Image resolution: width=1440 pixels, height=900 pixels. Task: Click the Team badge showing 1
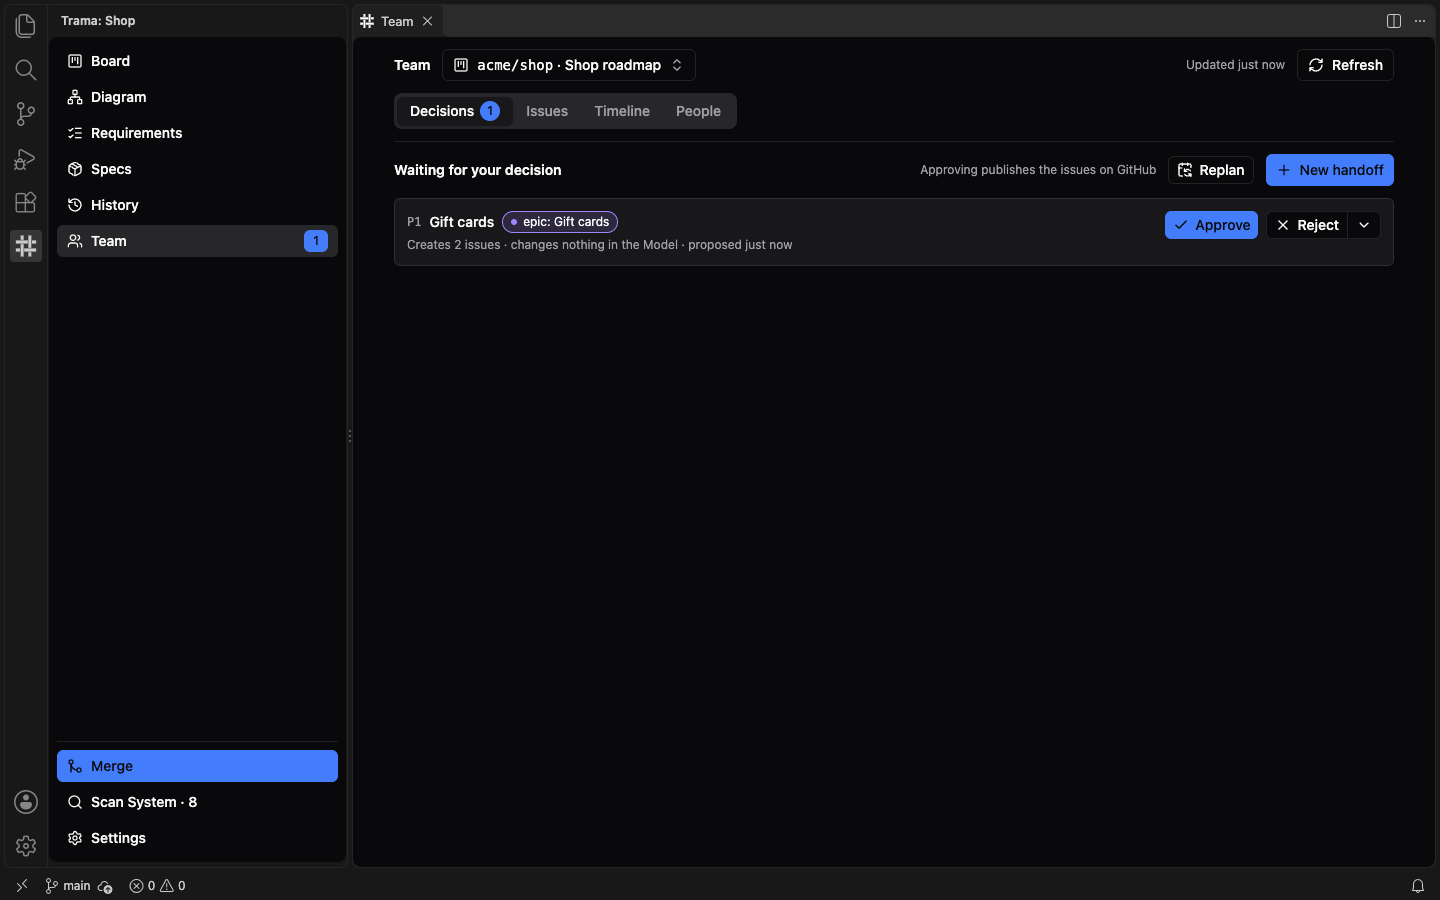(316, 241)
